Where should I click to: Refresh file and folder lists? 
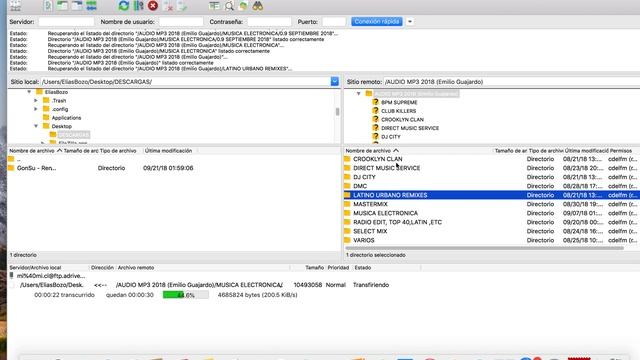(123, 6)
